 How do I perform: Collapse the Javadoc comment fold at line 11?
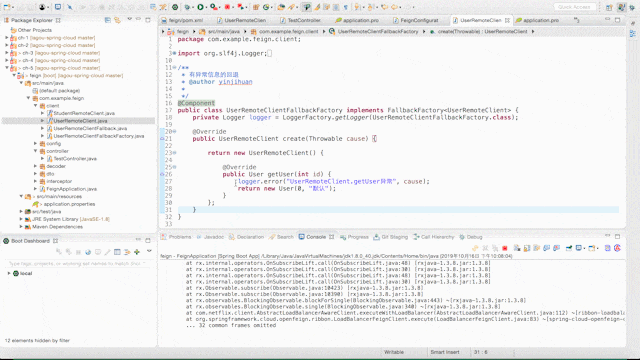pyautogui.click(x=174, y=67)
